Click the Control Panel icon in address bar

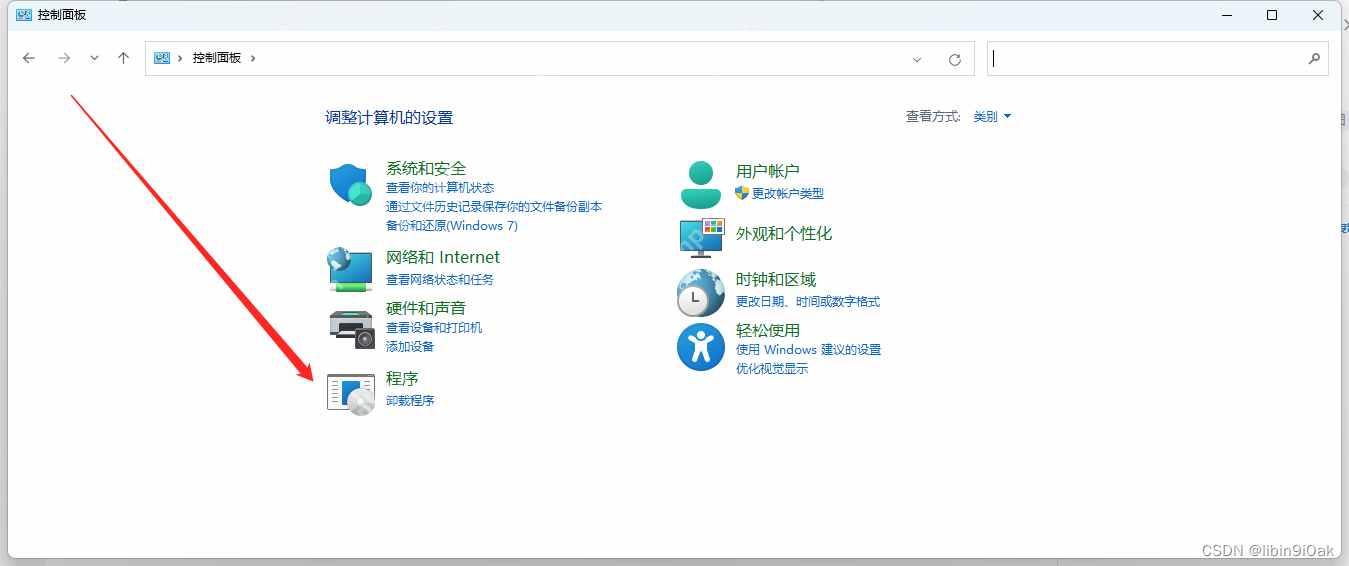(x=162, y=58)
